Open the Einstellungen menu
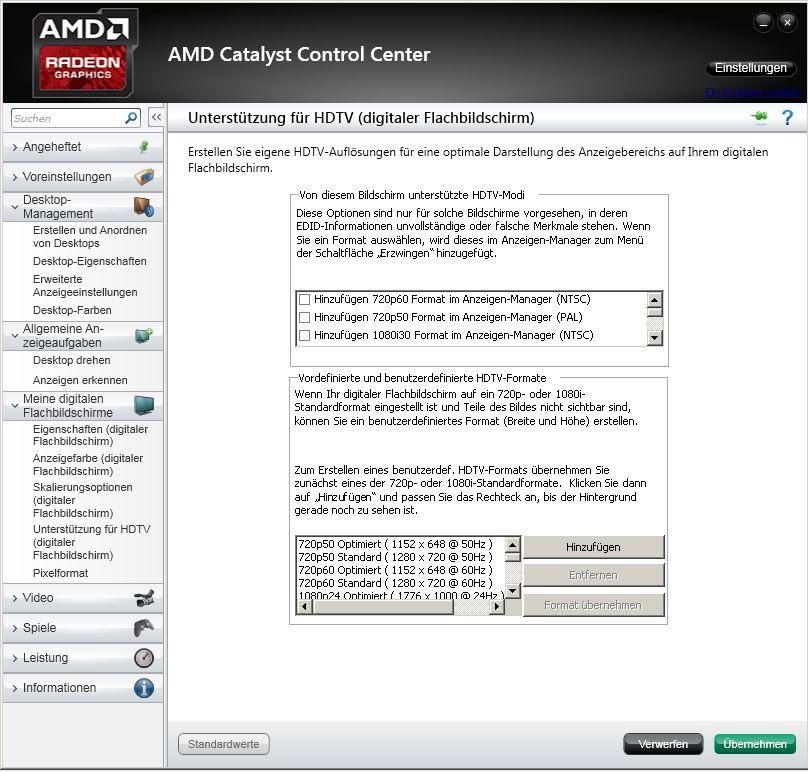The image size is (808, 772). 750,68
